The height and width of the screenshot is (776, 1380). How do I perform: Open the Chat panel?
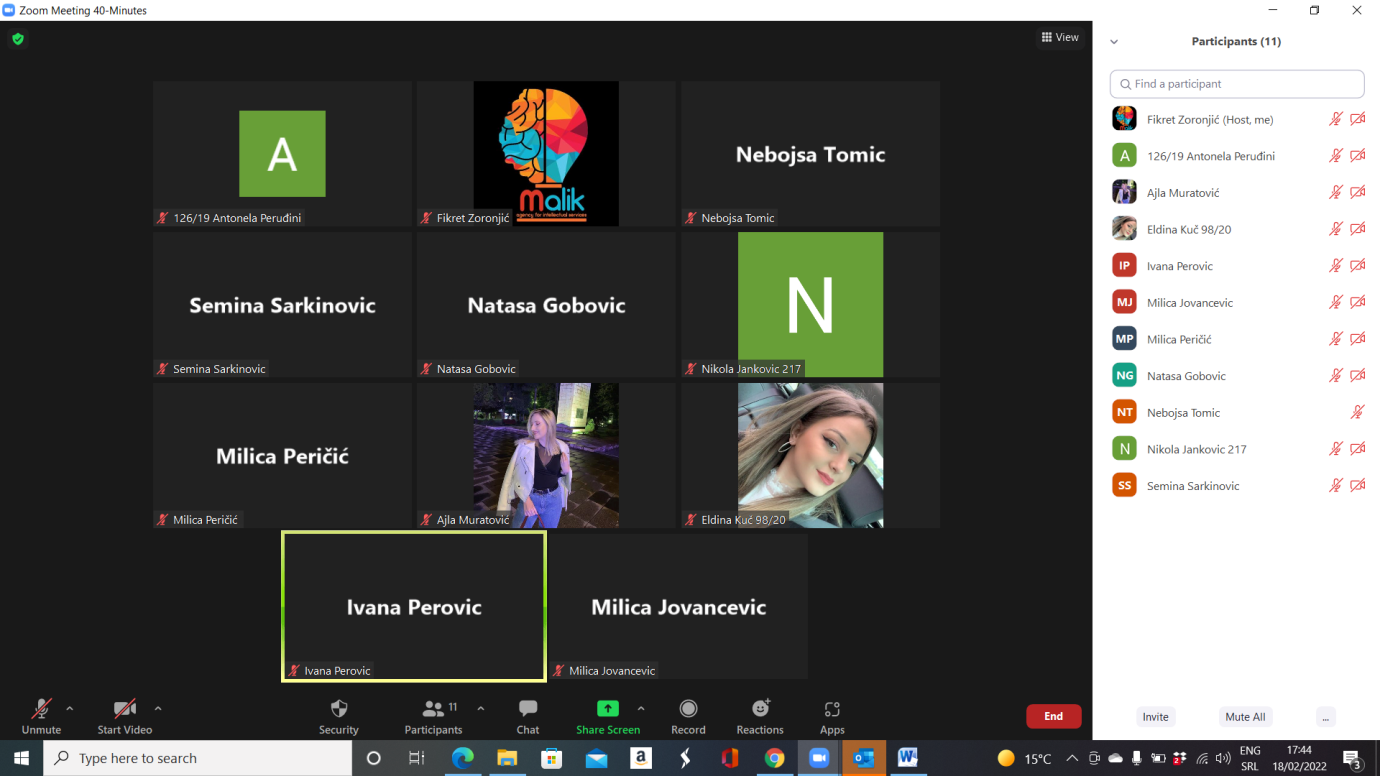527,716
